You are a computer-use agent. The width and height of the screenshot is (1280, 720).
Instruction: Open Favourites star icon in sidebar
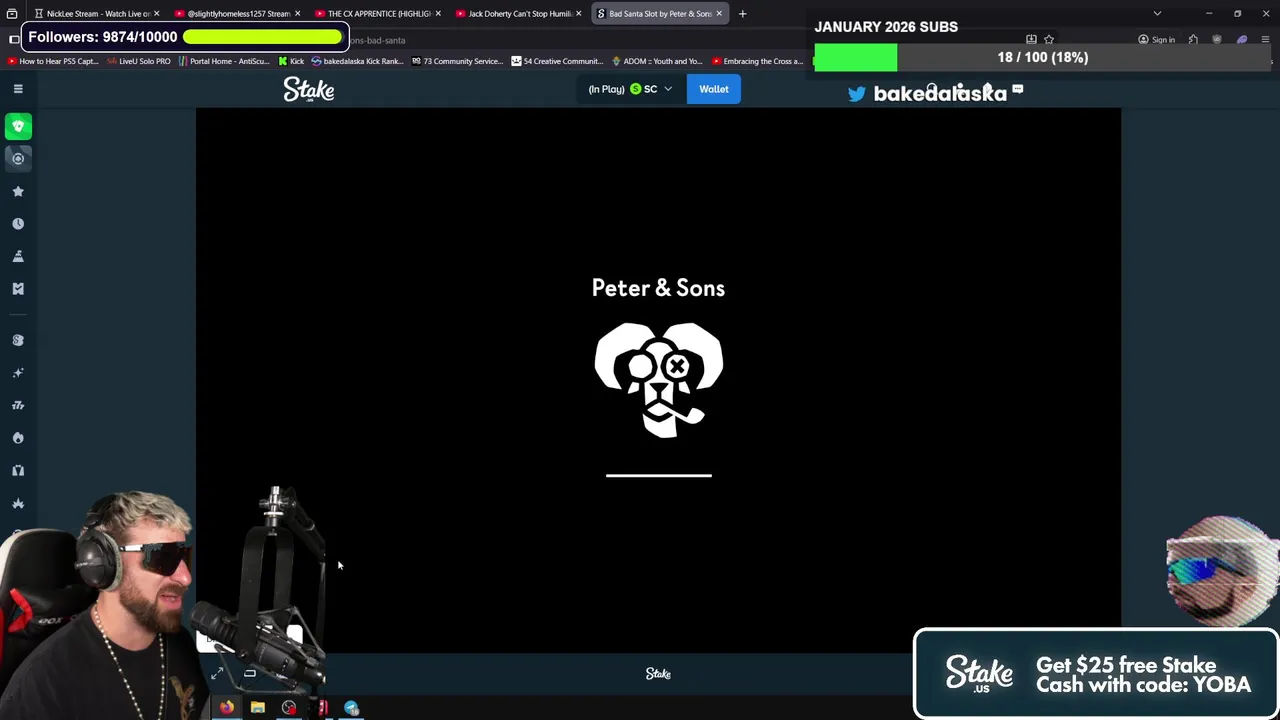pyautogui.click(x=18, y=191)
